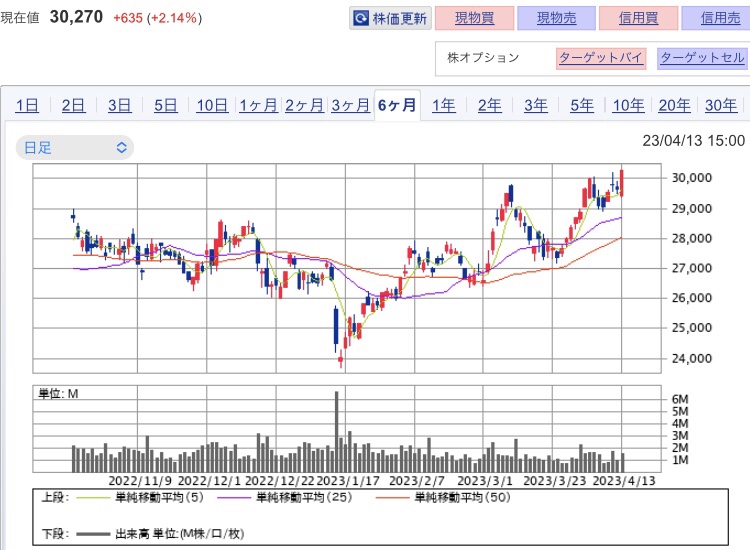Screen dimensions: 750x550
Task: Switch to the 2日 period tab
Action: [73, 105]
